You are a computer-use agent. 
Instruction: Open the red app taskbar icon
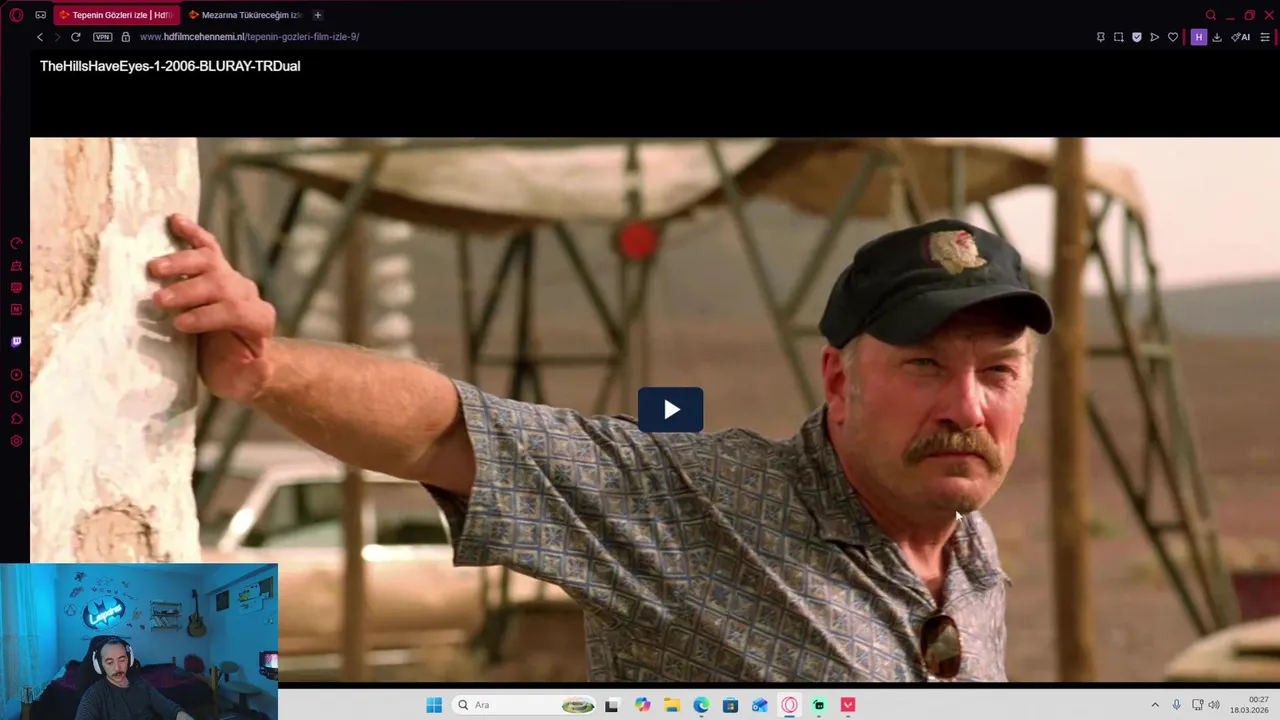[848, 705]
